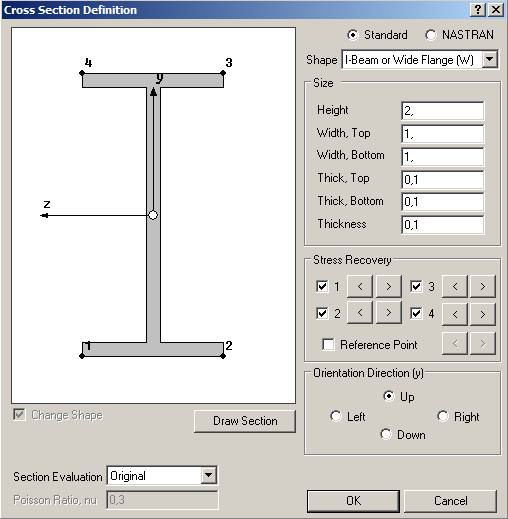Click the Width, Bottom input field

point(443,156)
